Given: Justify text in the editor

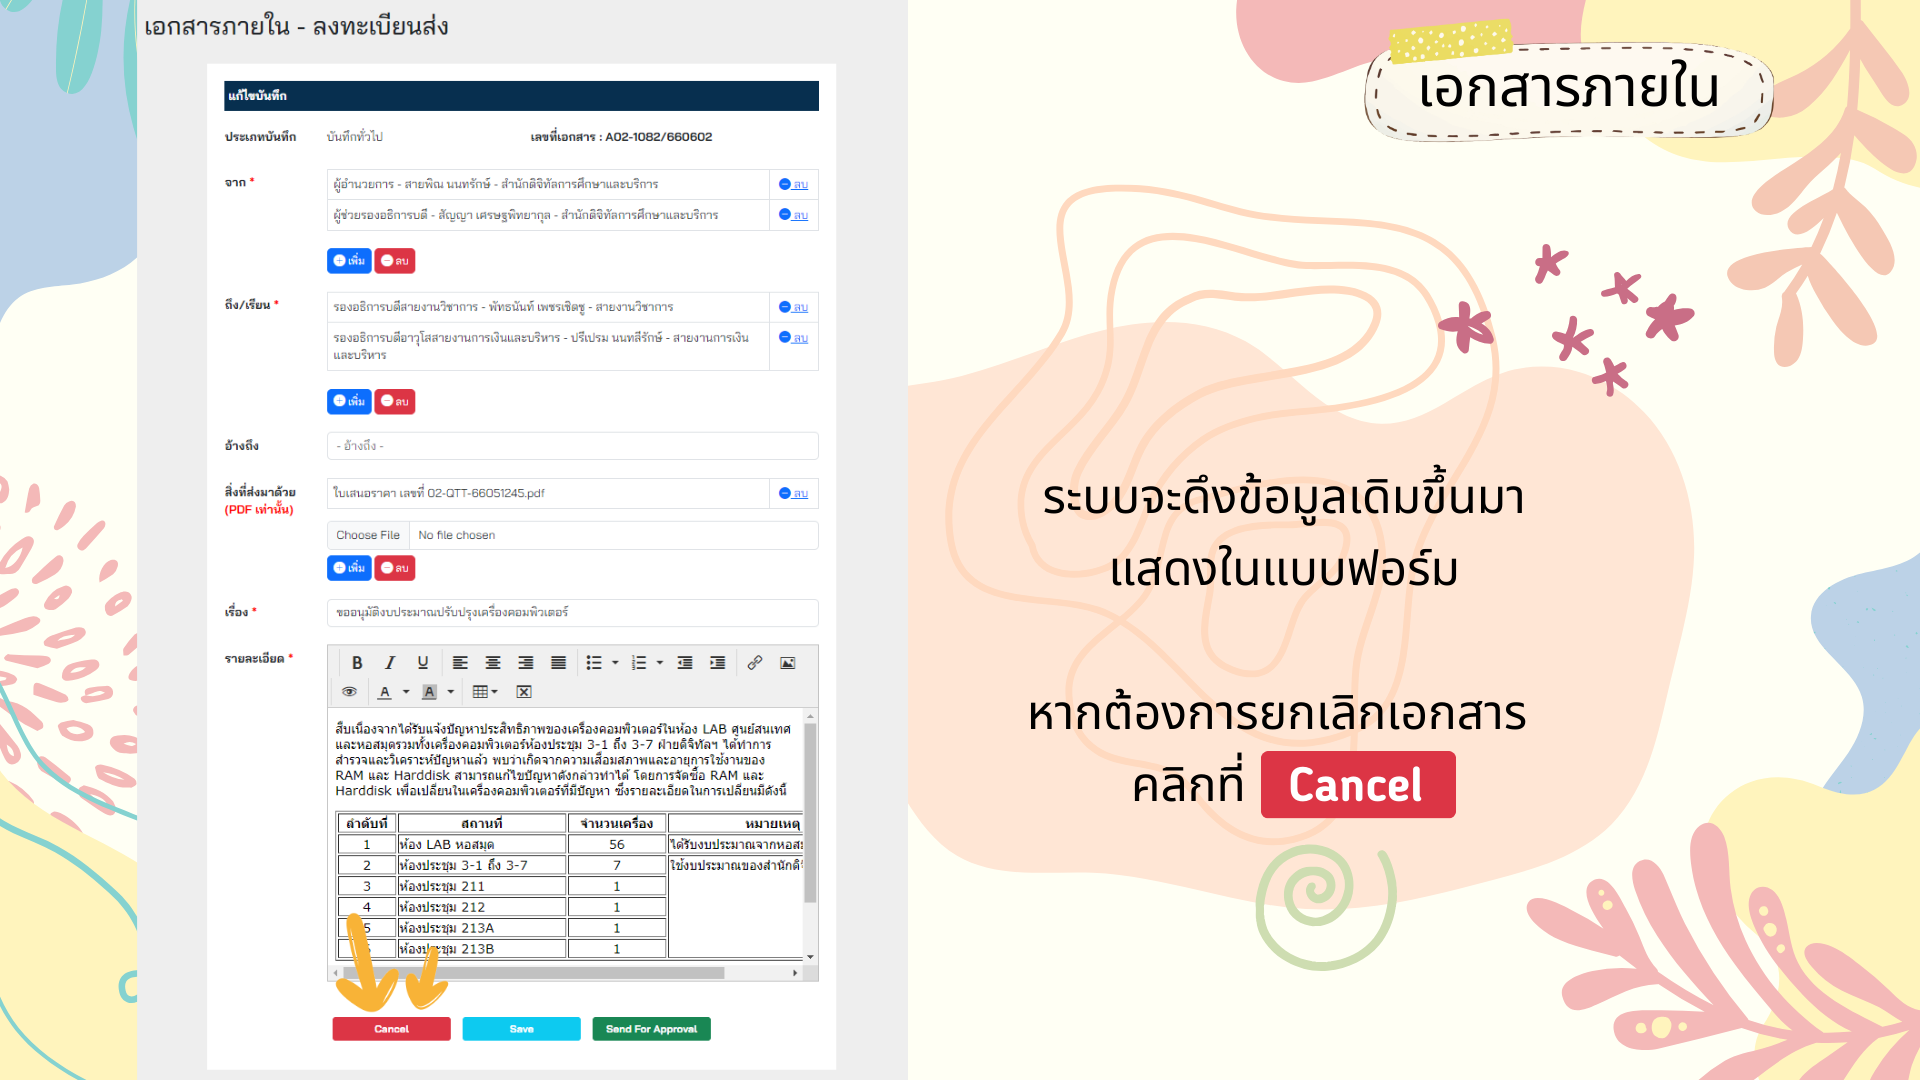Looking at the screenshot, I should tap(559, 663).
